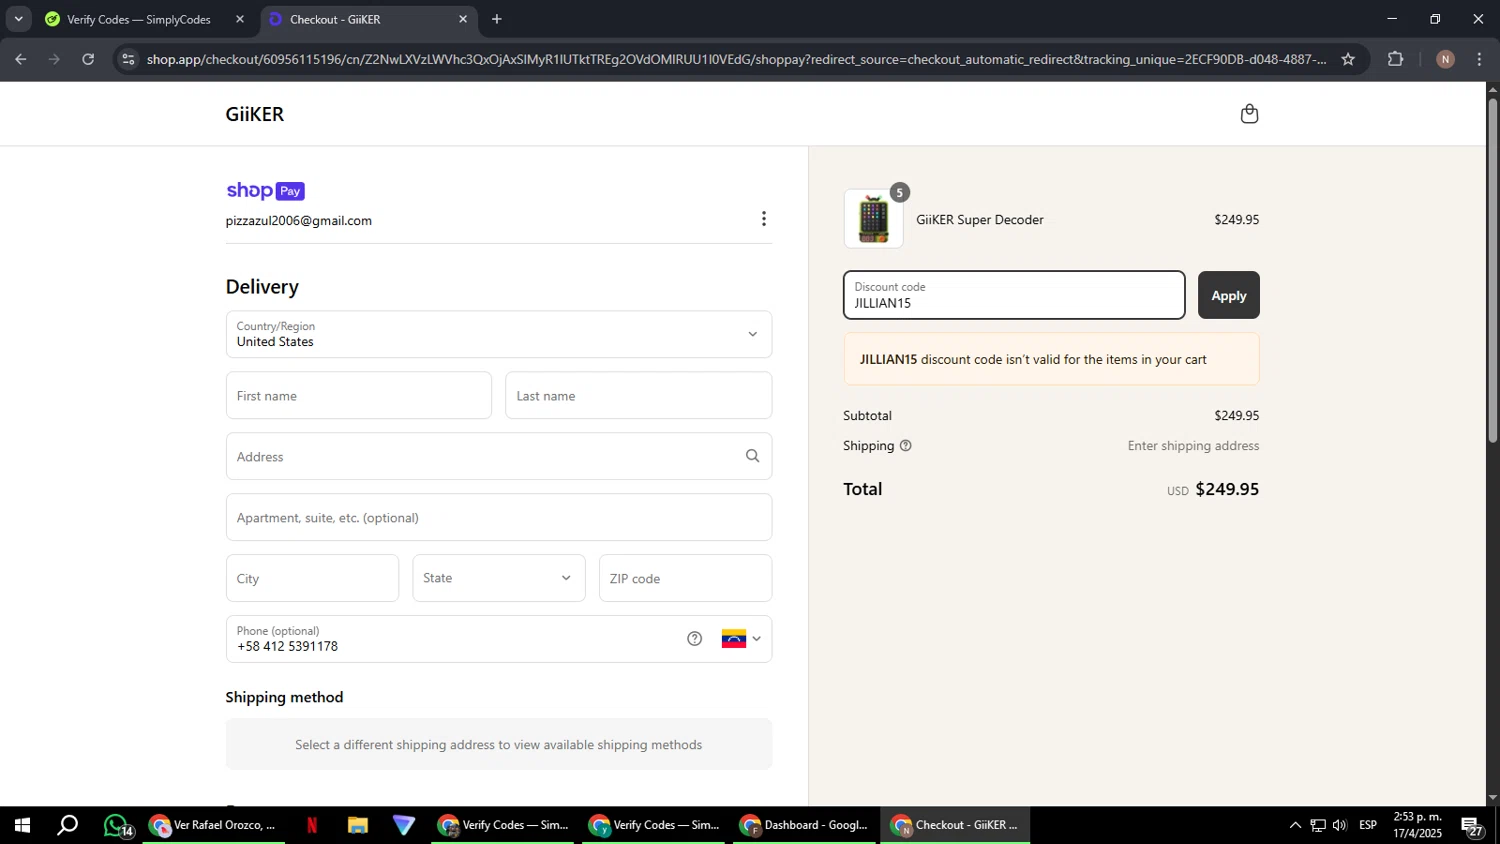Open the blue triangle app in taskbar
The height and width of the screenshot is (844, 1500).
404,826
